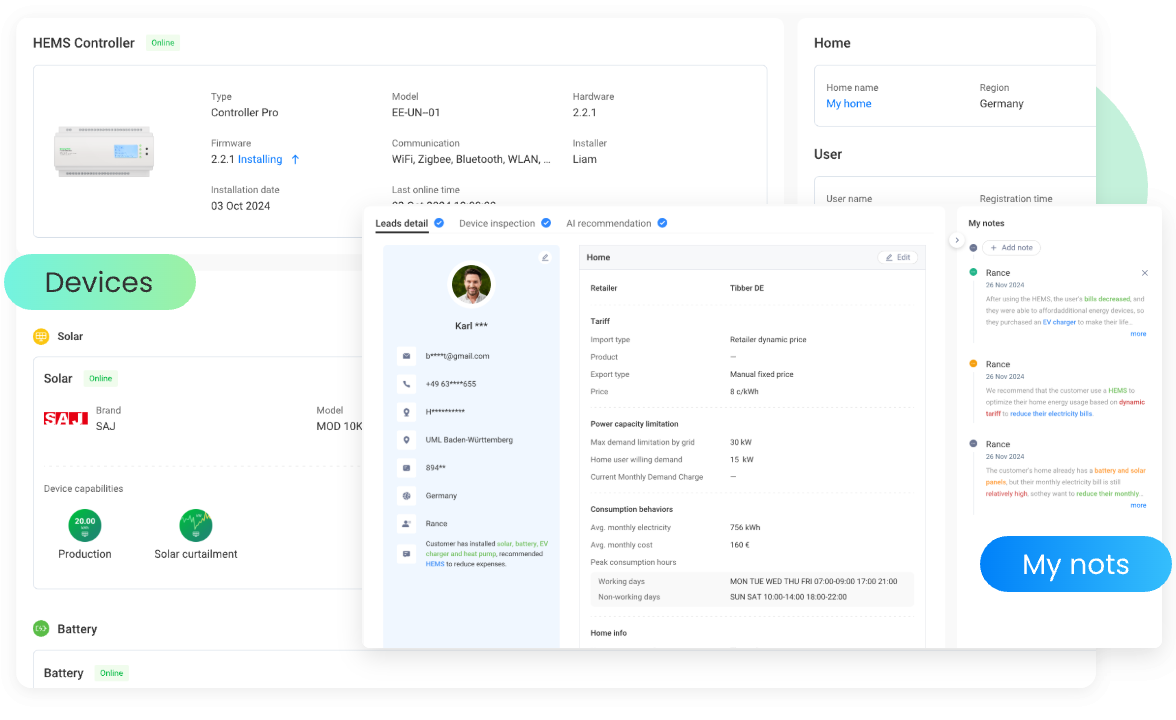
Task: Click the checkmark badge beside Leads detail
Action: tap(439, 223)
